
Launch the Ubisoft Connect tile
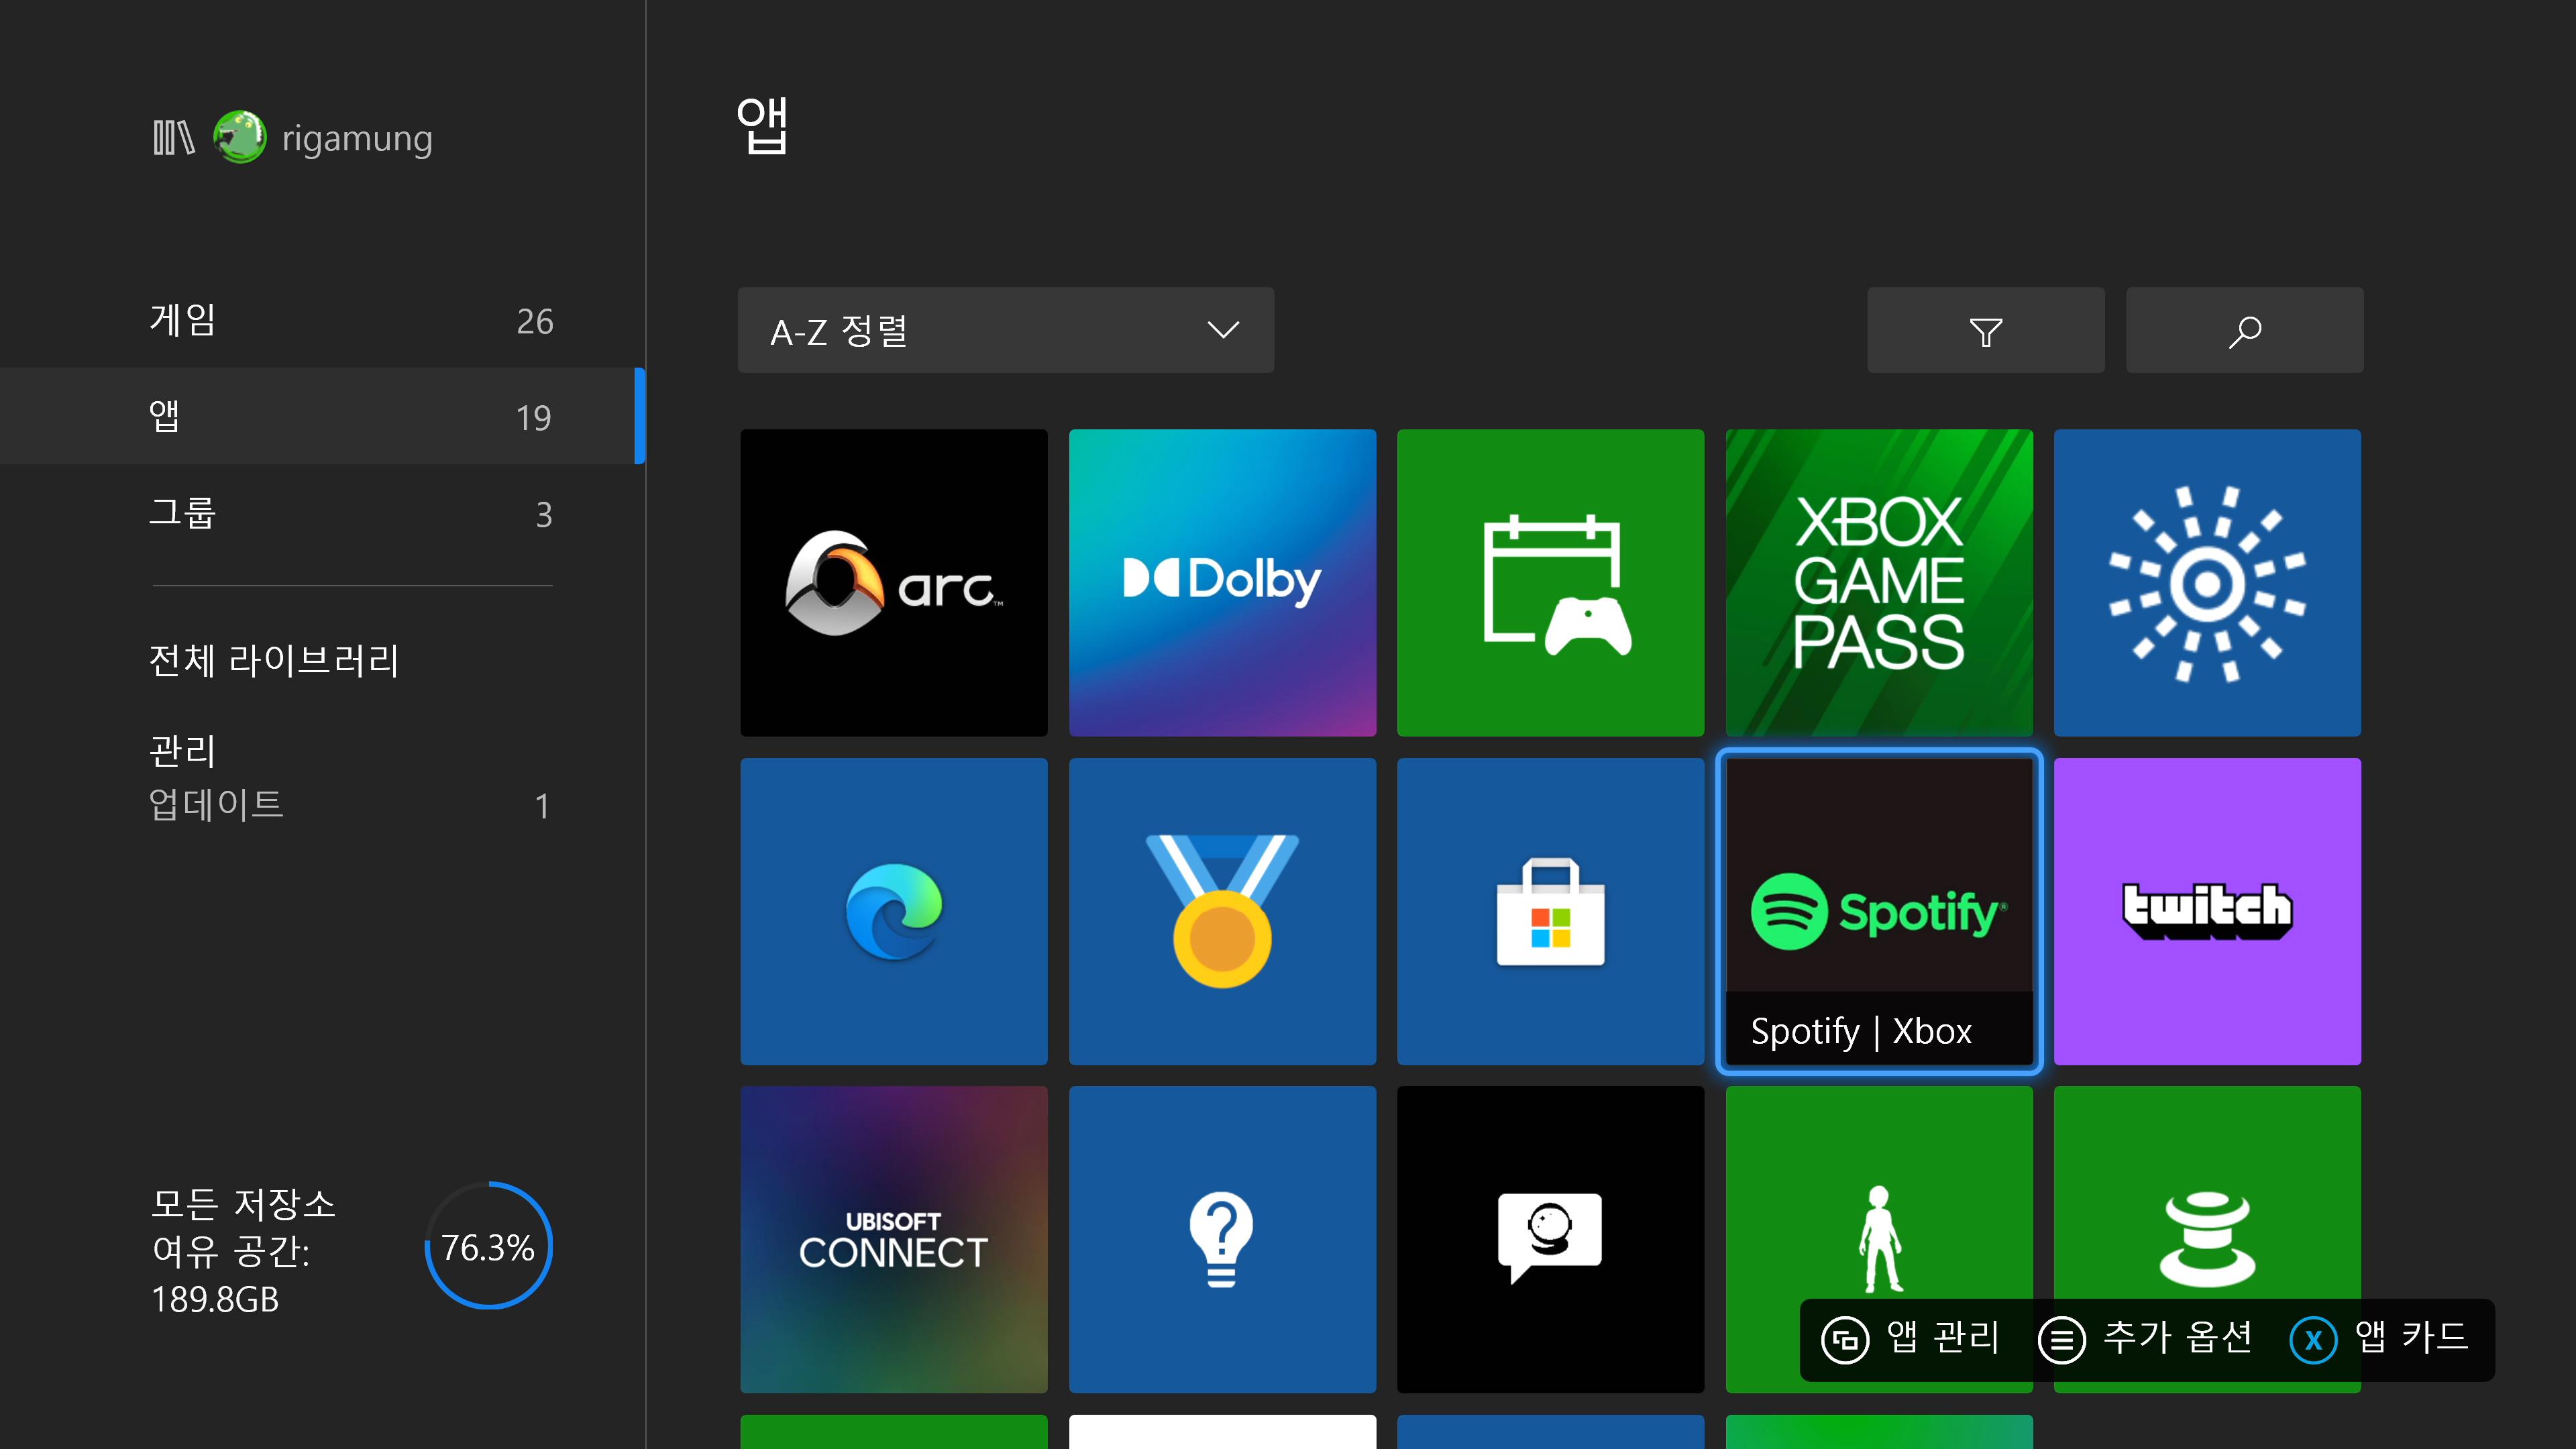894,1239
